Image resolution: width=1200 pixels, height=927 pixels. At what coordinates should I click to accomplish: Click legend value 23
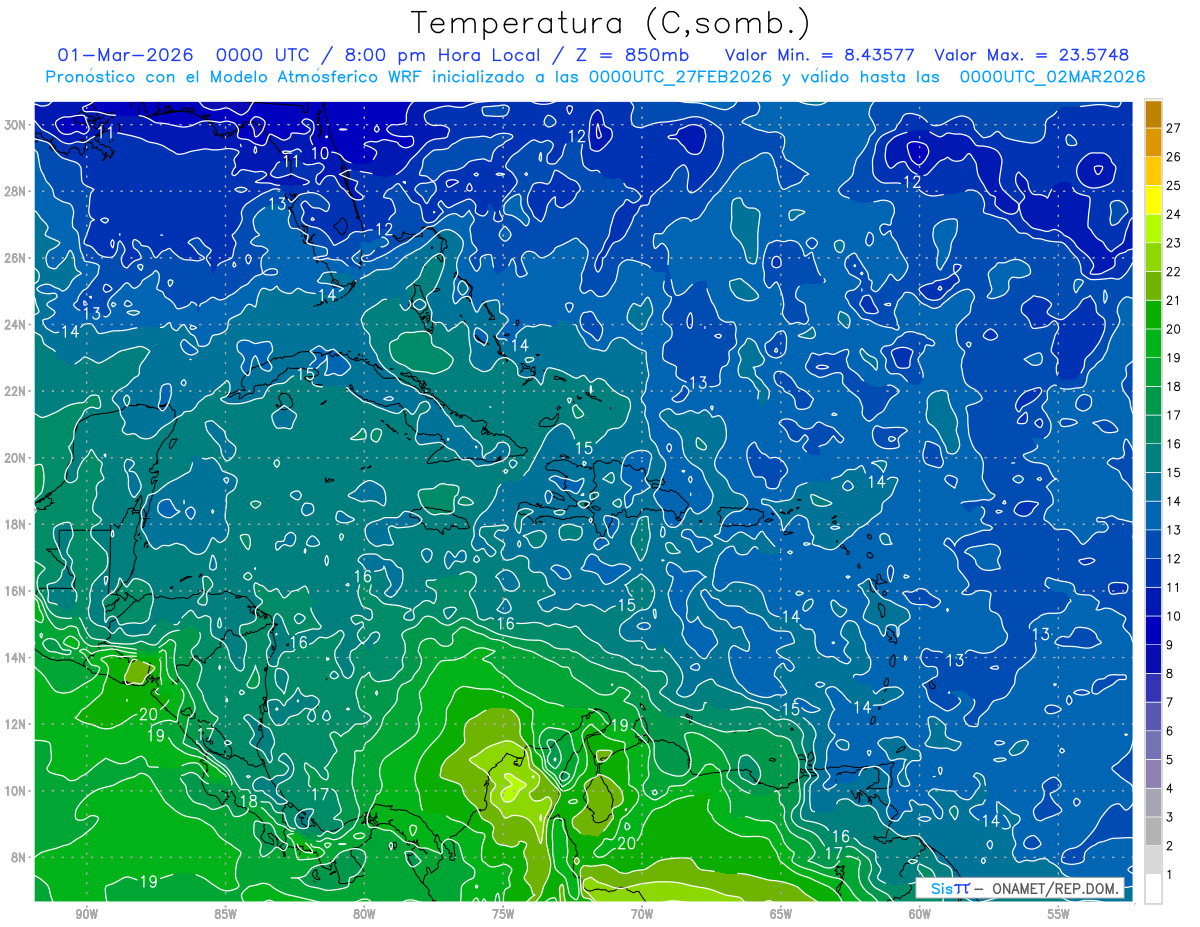(x=1173, y=243)
